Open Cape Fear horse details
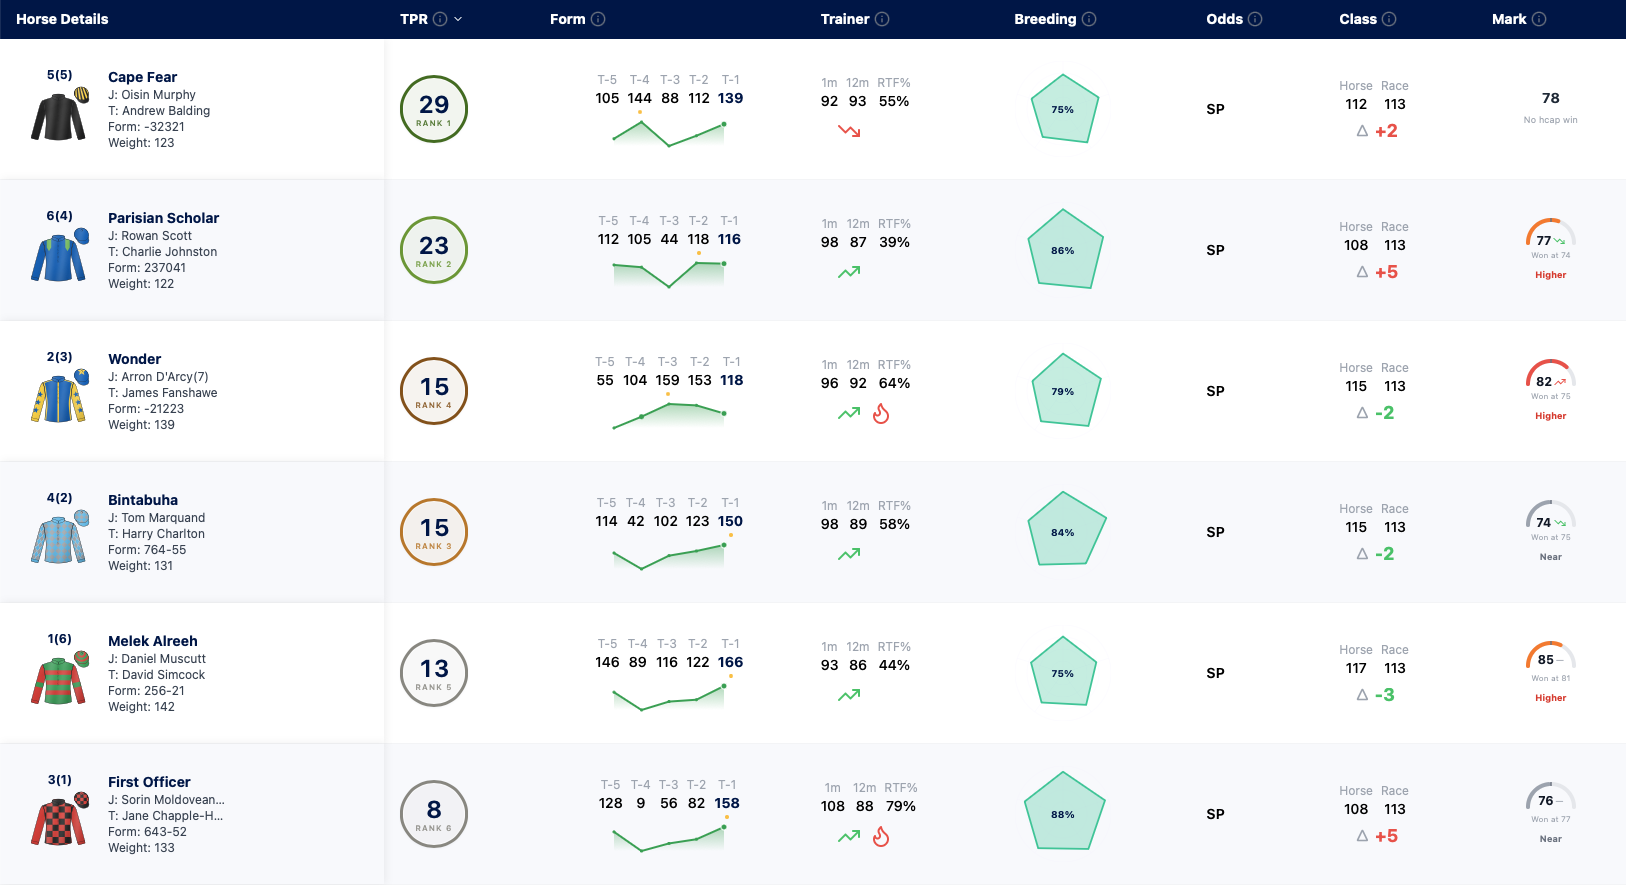The width and height of the screenshot is (1626, 885). pos(142,77)
